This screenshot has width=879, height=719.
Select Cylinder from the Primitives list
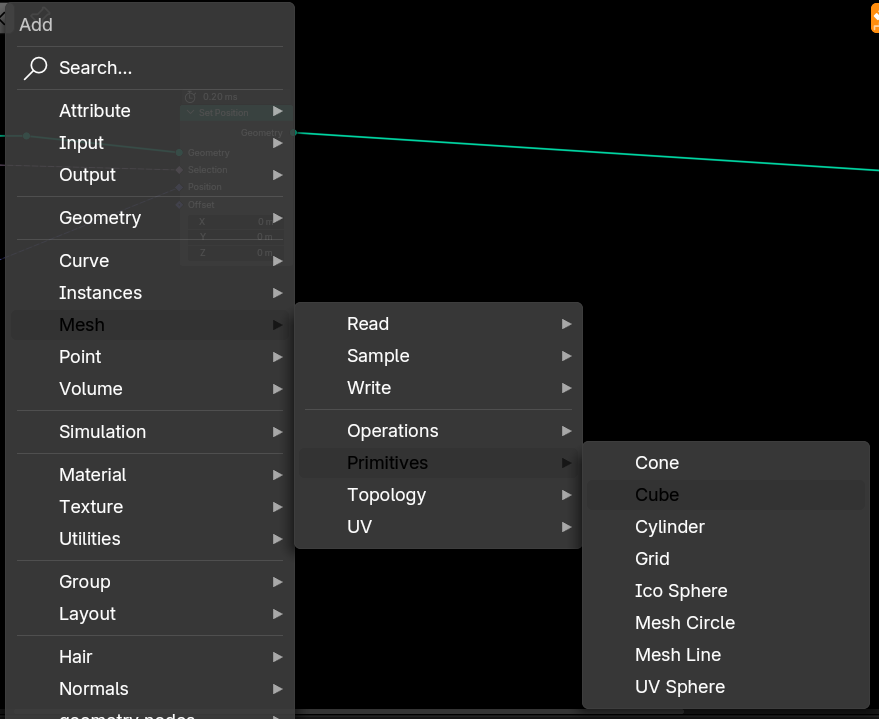point(725,527)
